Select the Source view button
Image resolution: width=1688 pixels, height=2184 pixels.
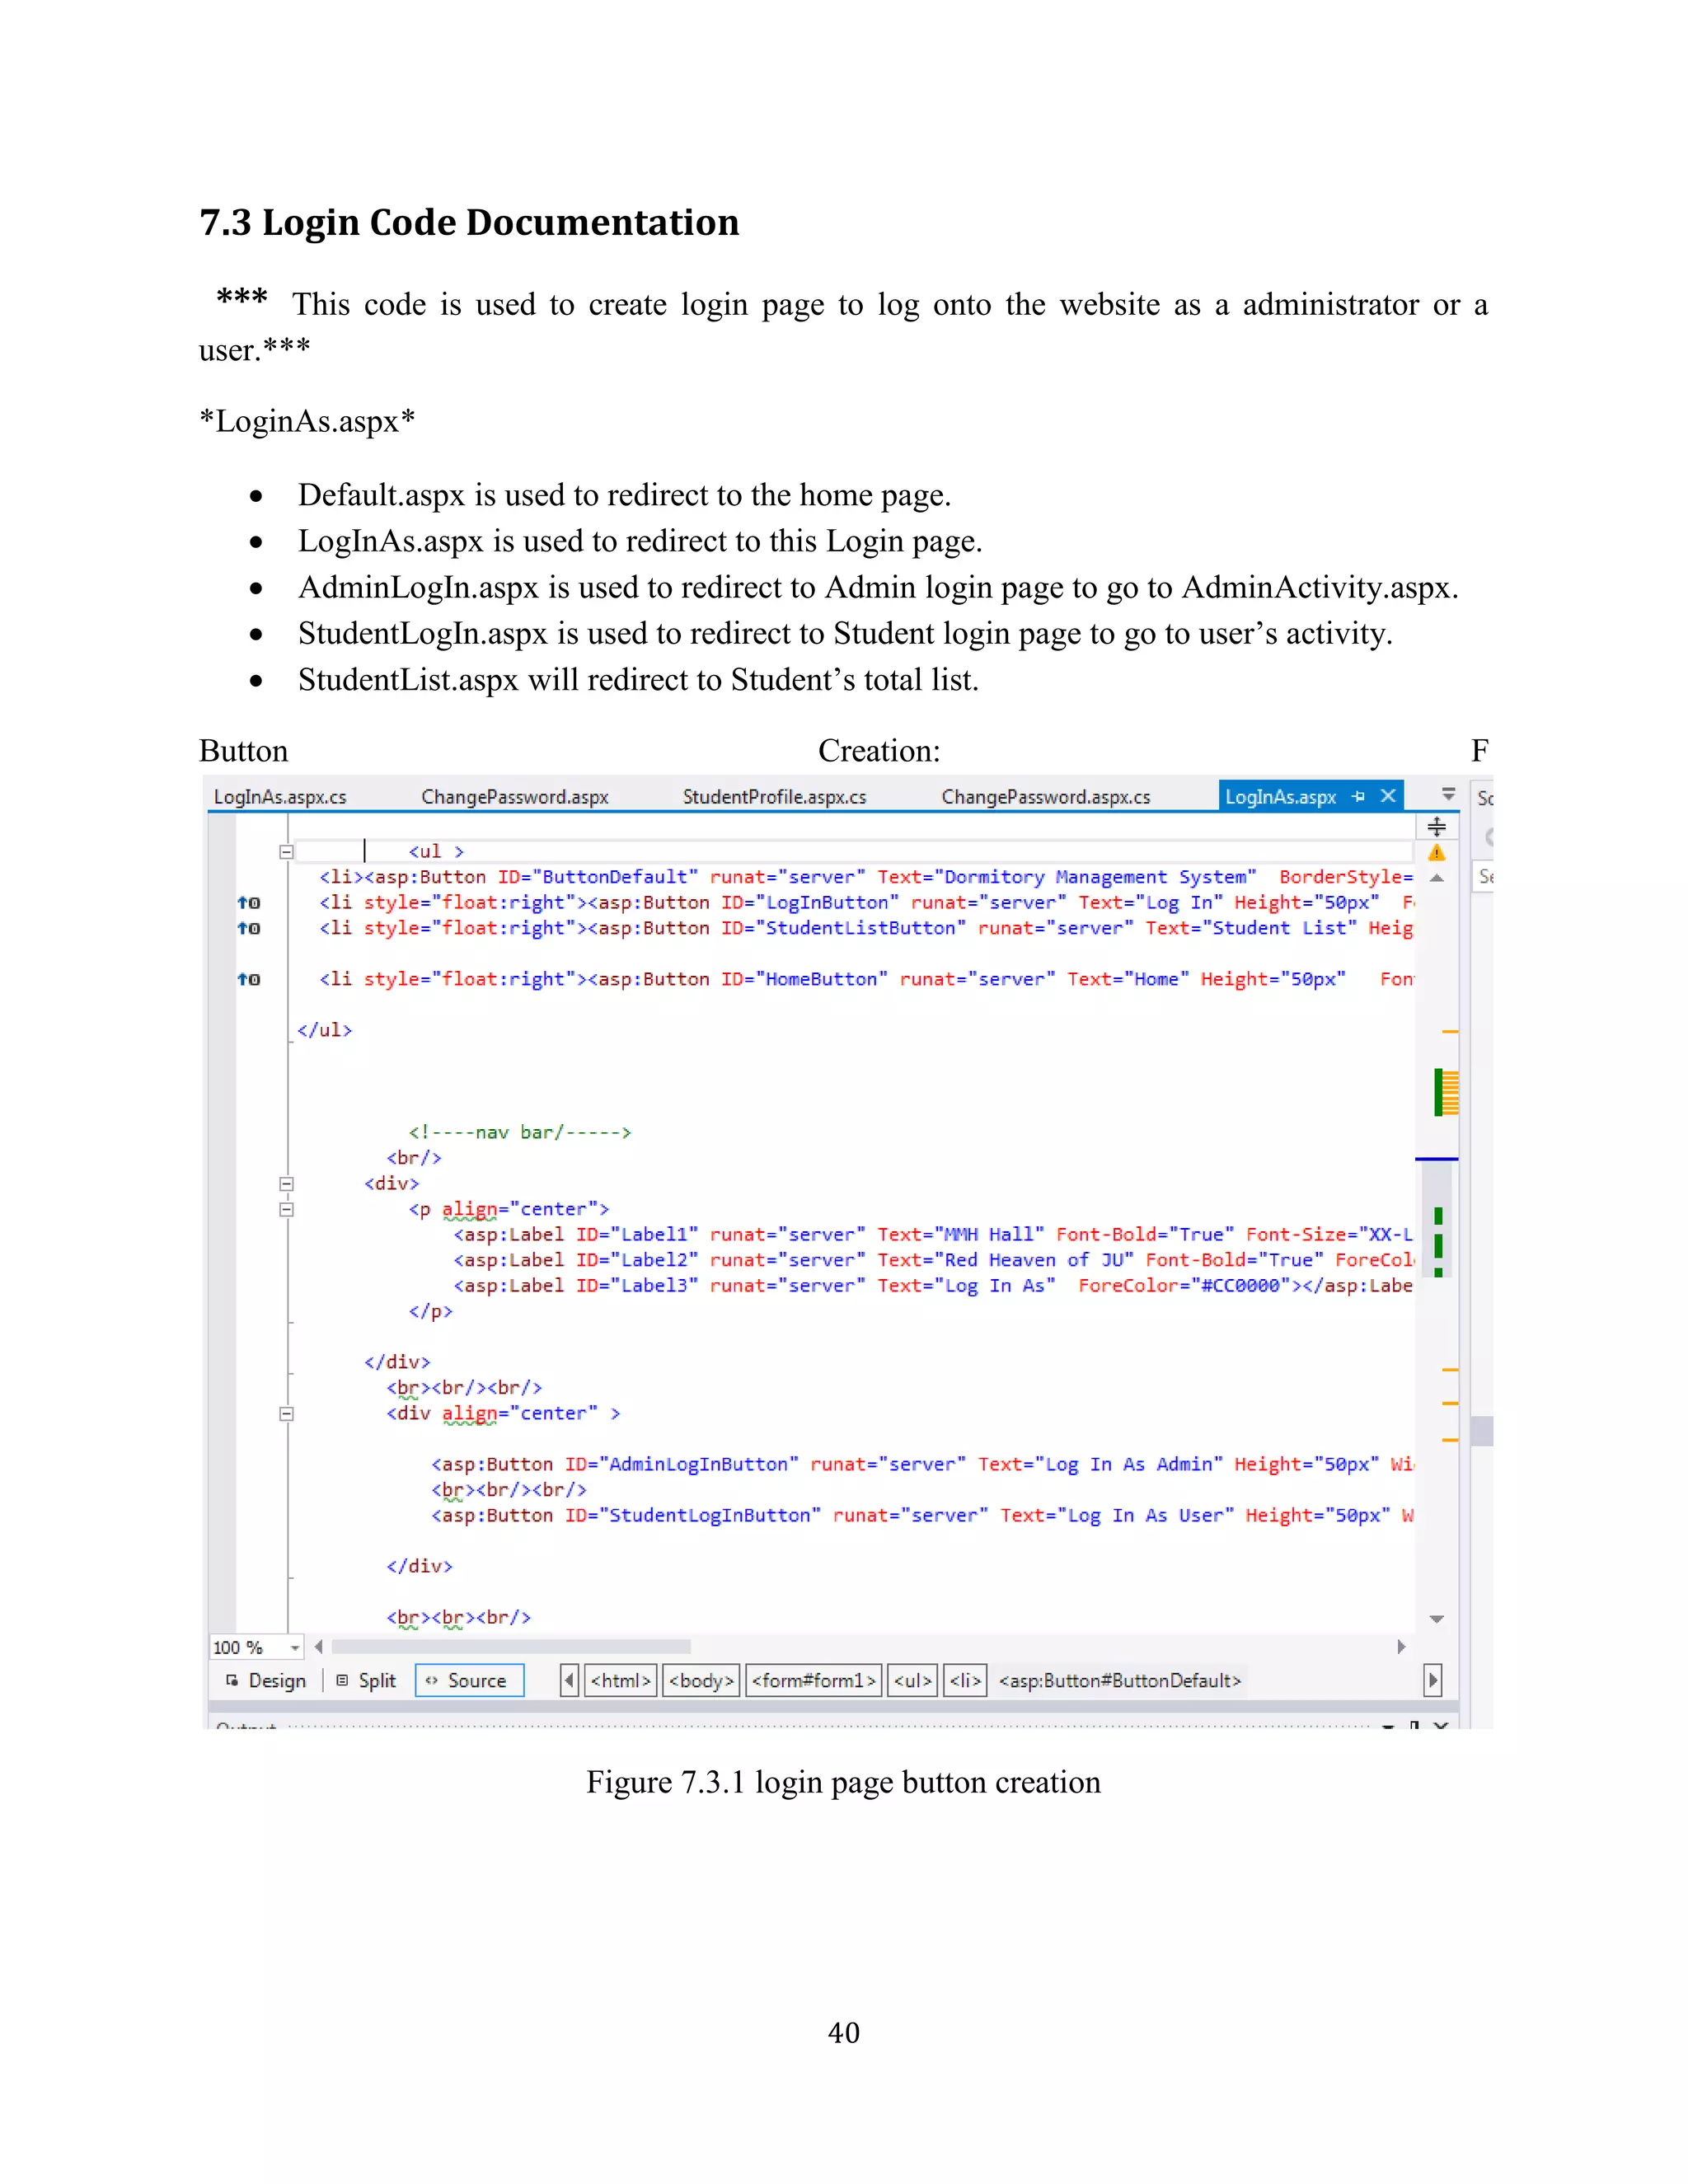pos(469,1681)
